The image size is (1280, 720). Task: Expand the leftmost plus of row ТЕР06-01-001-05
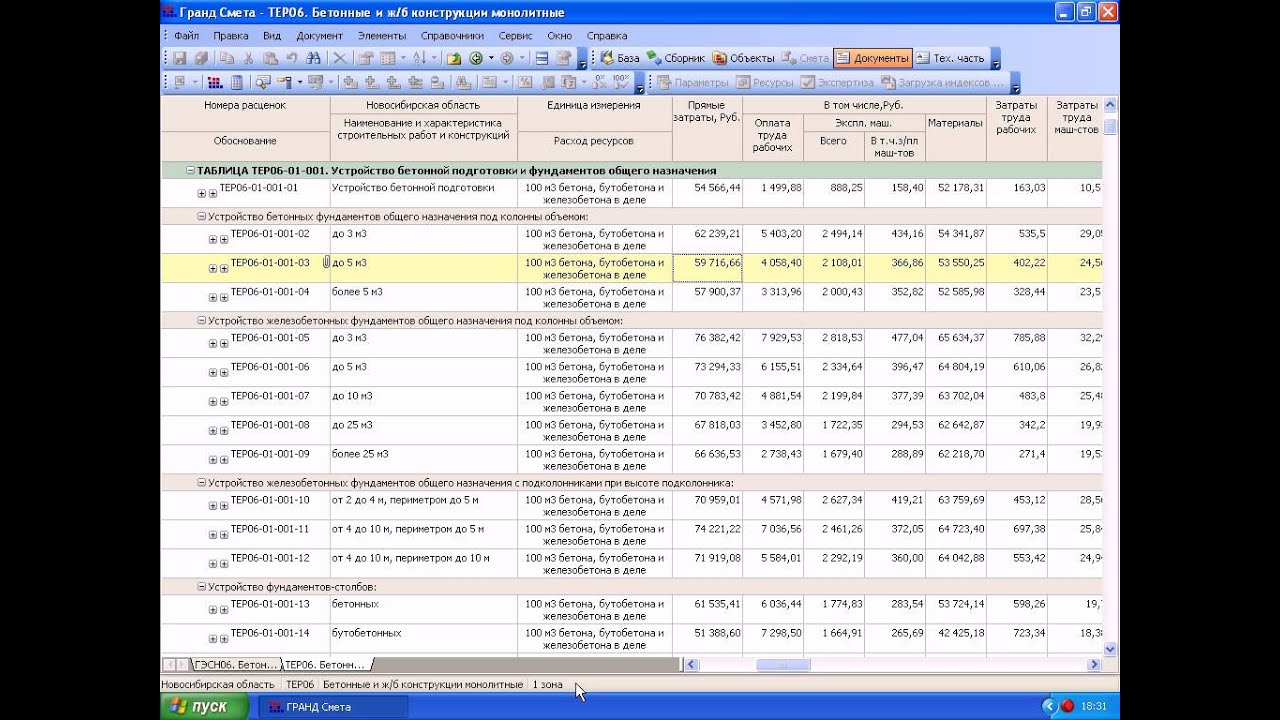point(212,344)
